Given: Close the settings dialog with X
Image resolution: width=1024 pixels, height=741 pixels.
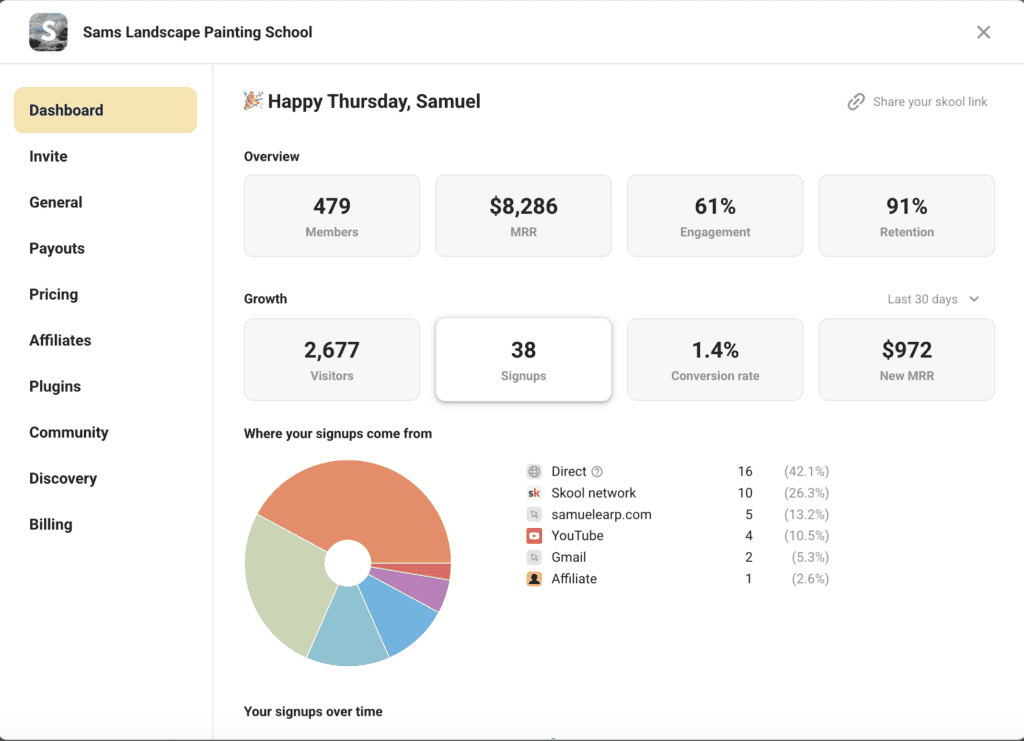Looking at the screenshot, I should (983, 32).
